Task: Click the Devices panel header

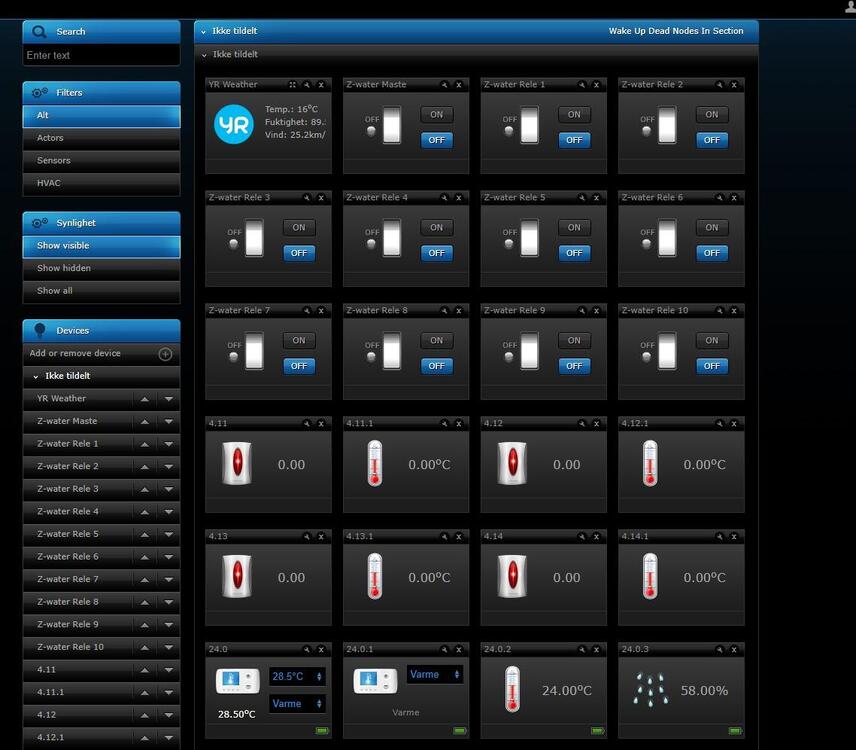Action: tap(102, 331)
